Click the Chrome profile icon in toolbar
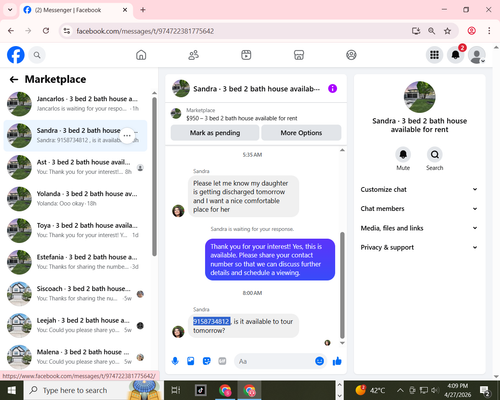The height and width of the screenshot is (400, 500). tap(471, 31)
